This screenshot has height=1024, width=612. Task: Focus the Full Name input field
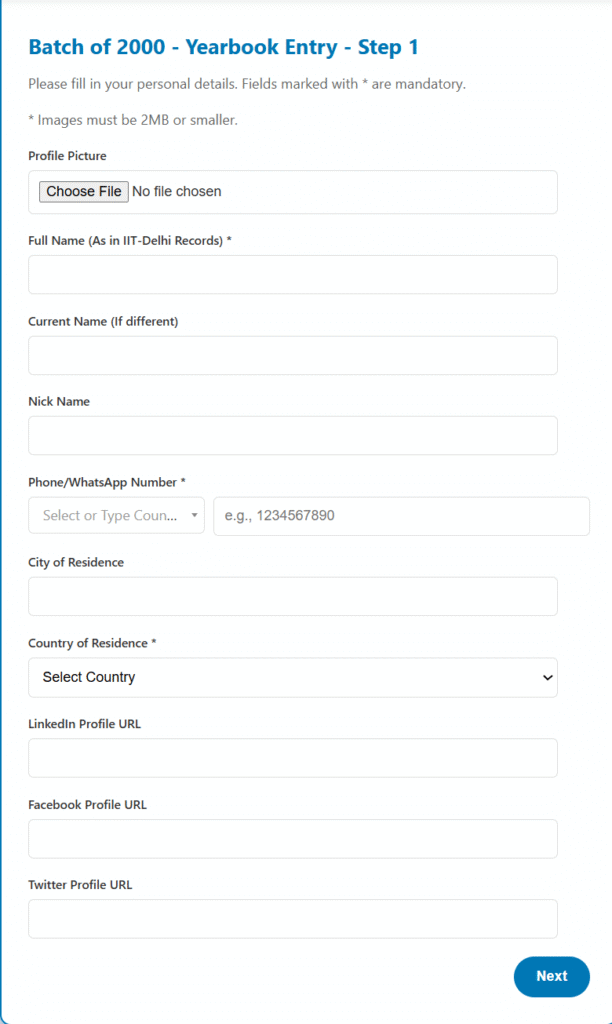[292, 274]
